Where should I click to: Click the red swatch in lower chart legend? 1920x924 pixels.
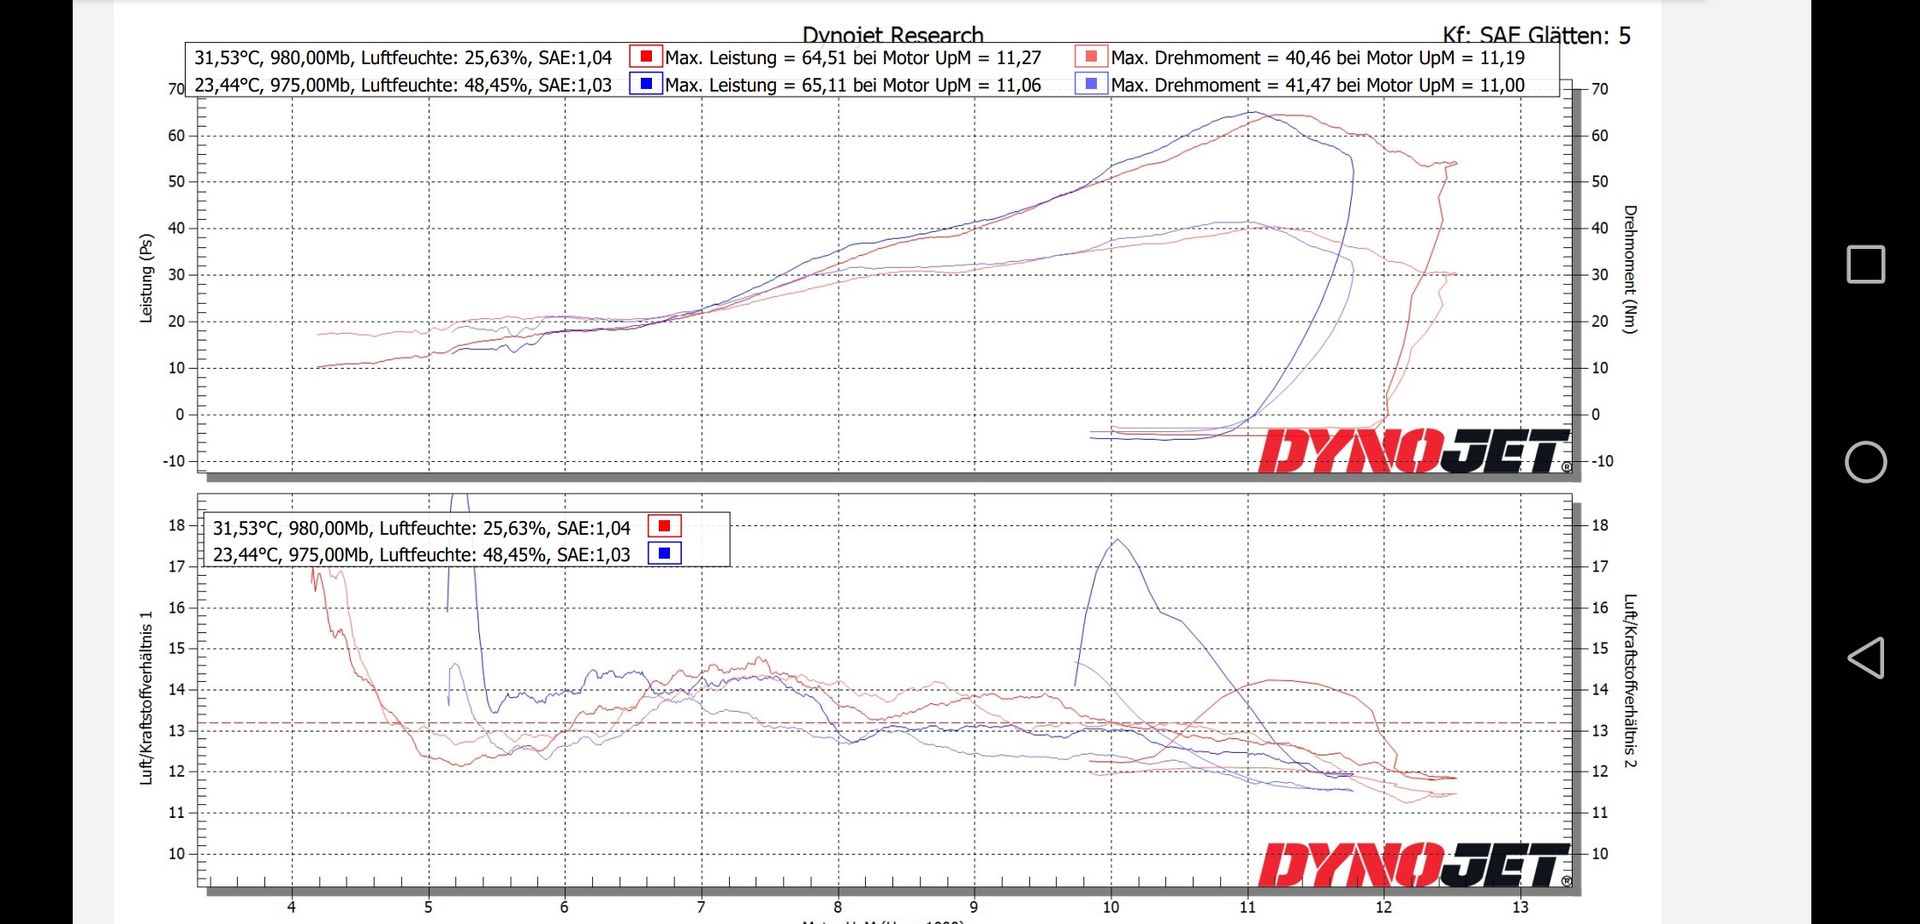point(664,526)
